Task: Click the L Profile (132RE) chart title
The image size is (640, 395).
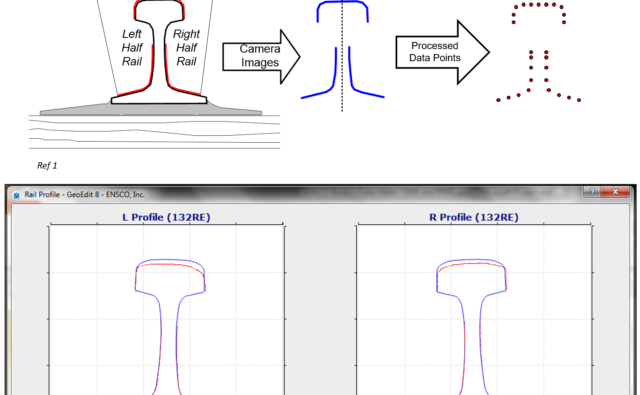Action: 167,217
